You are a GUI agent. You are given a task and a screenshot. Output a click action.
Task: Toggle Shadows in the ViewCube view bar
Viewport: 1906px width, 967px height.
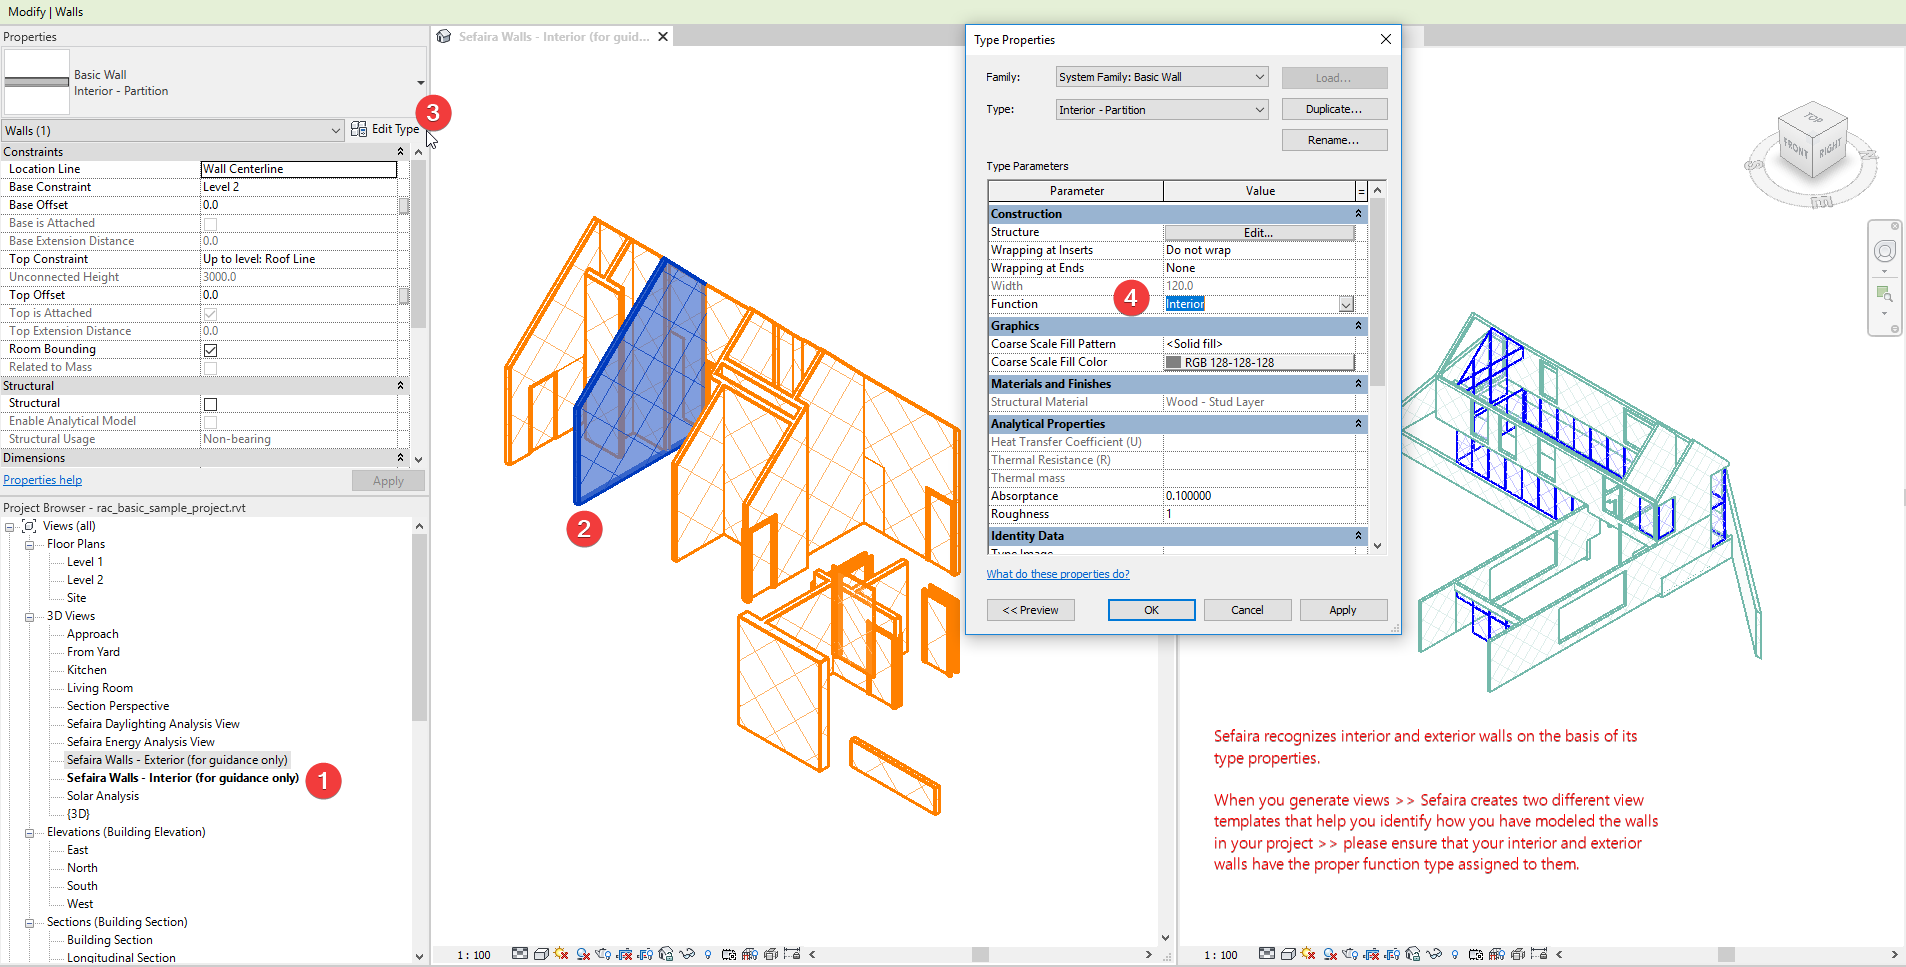point(1330,954)
